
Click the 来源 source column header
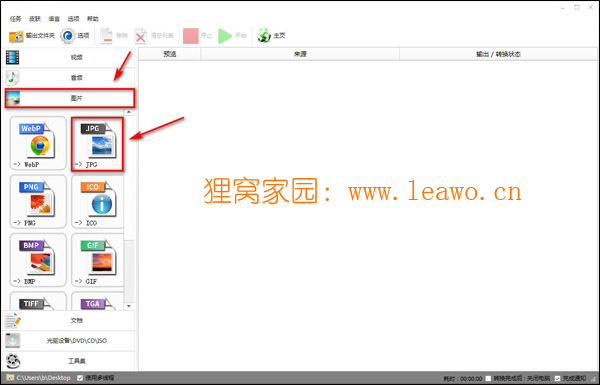point(300,54)
